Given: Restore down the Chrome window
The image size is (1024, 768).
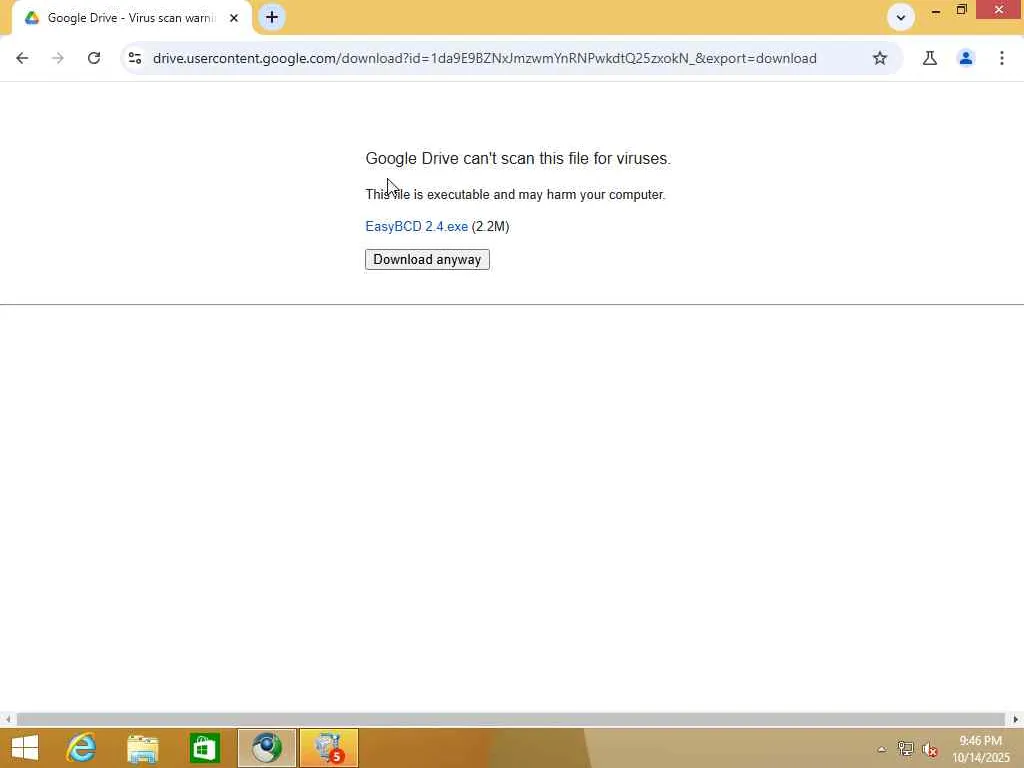Looking at the screenshot, I should tap(961, 10).
